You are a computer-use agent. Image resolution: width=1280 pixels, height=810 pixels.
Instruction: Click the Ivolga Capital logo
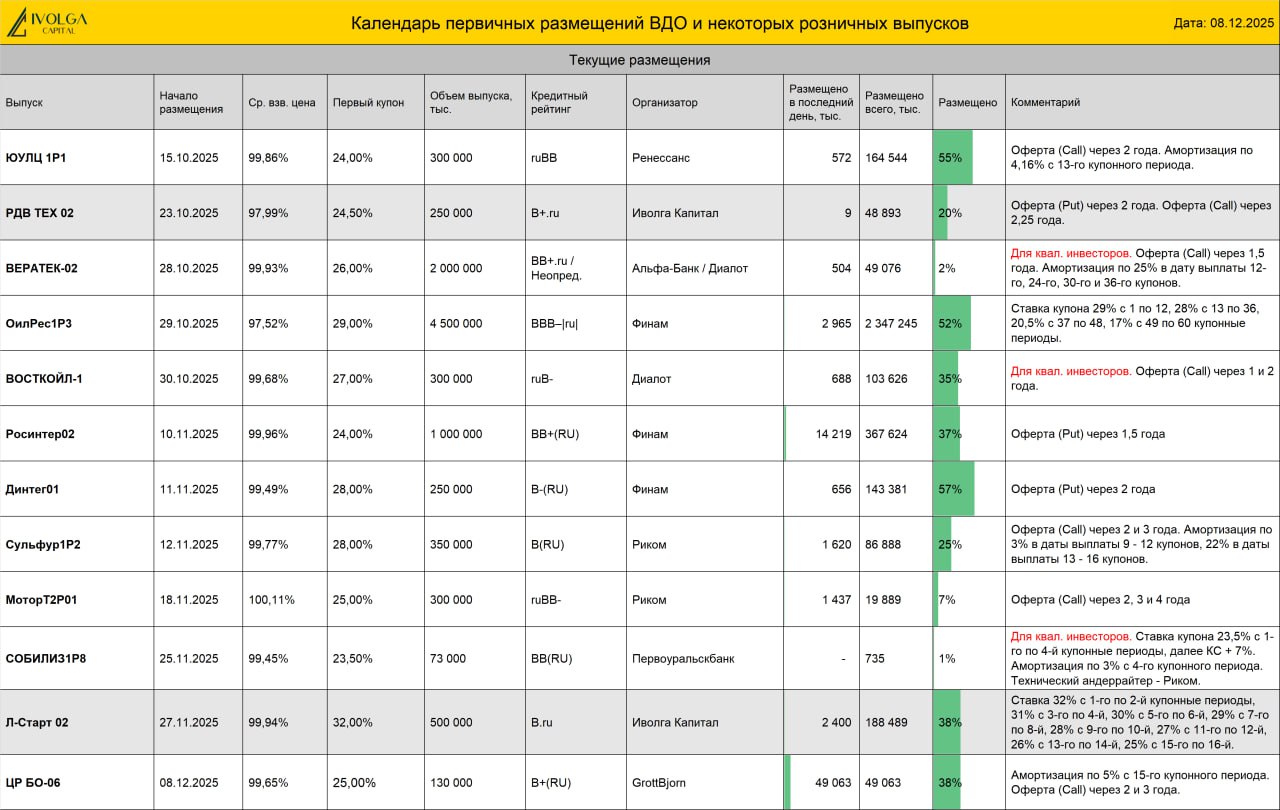coord(47,22)
